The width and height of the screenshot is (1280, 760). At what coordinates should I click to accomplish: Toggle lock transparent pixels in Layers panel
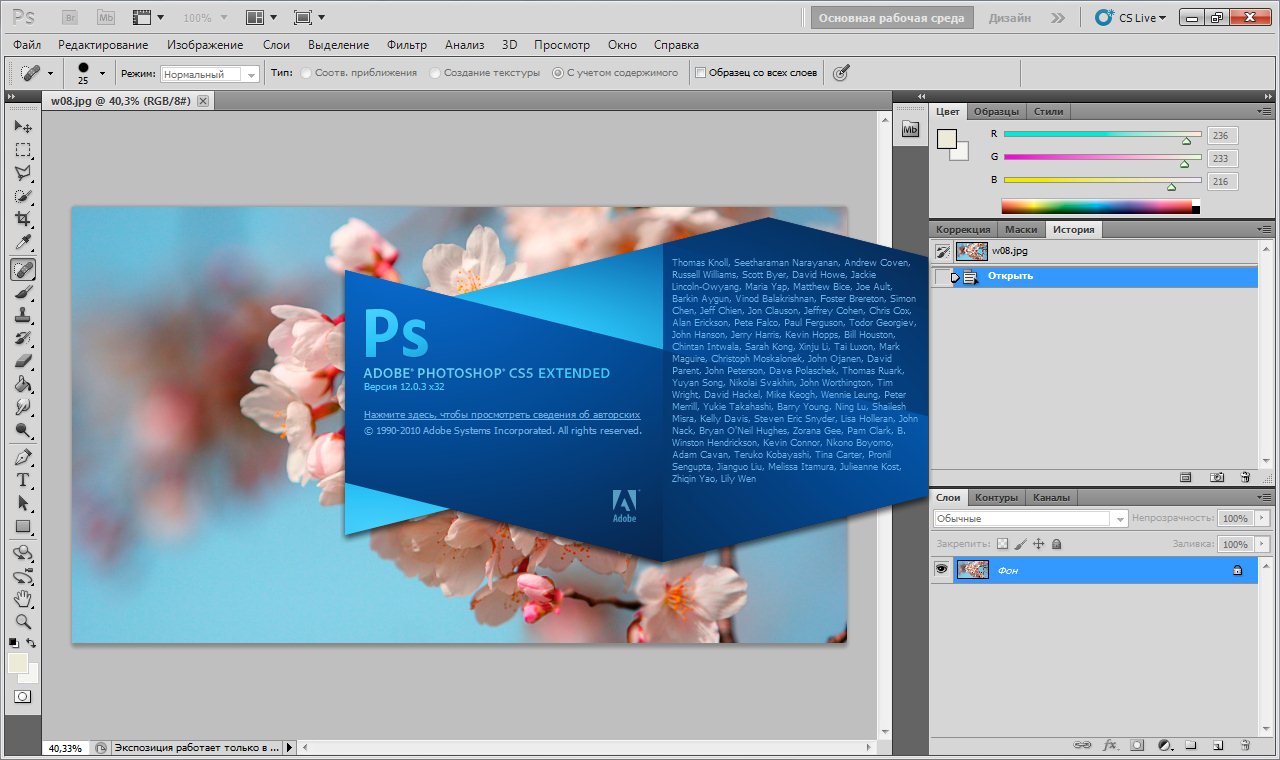tap(1003, 544)
